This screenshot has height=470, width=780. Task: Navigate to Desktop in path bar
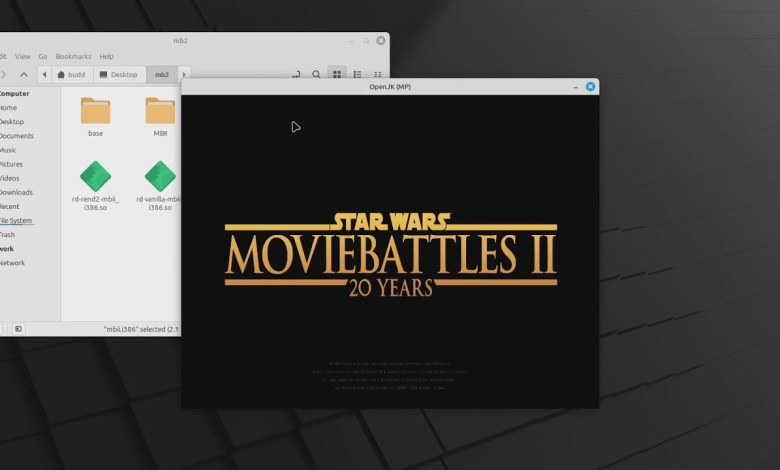(119, 75)
